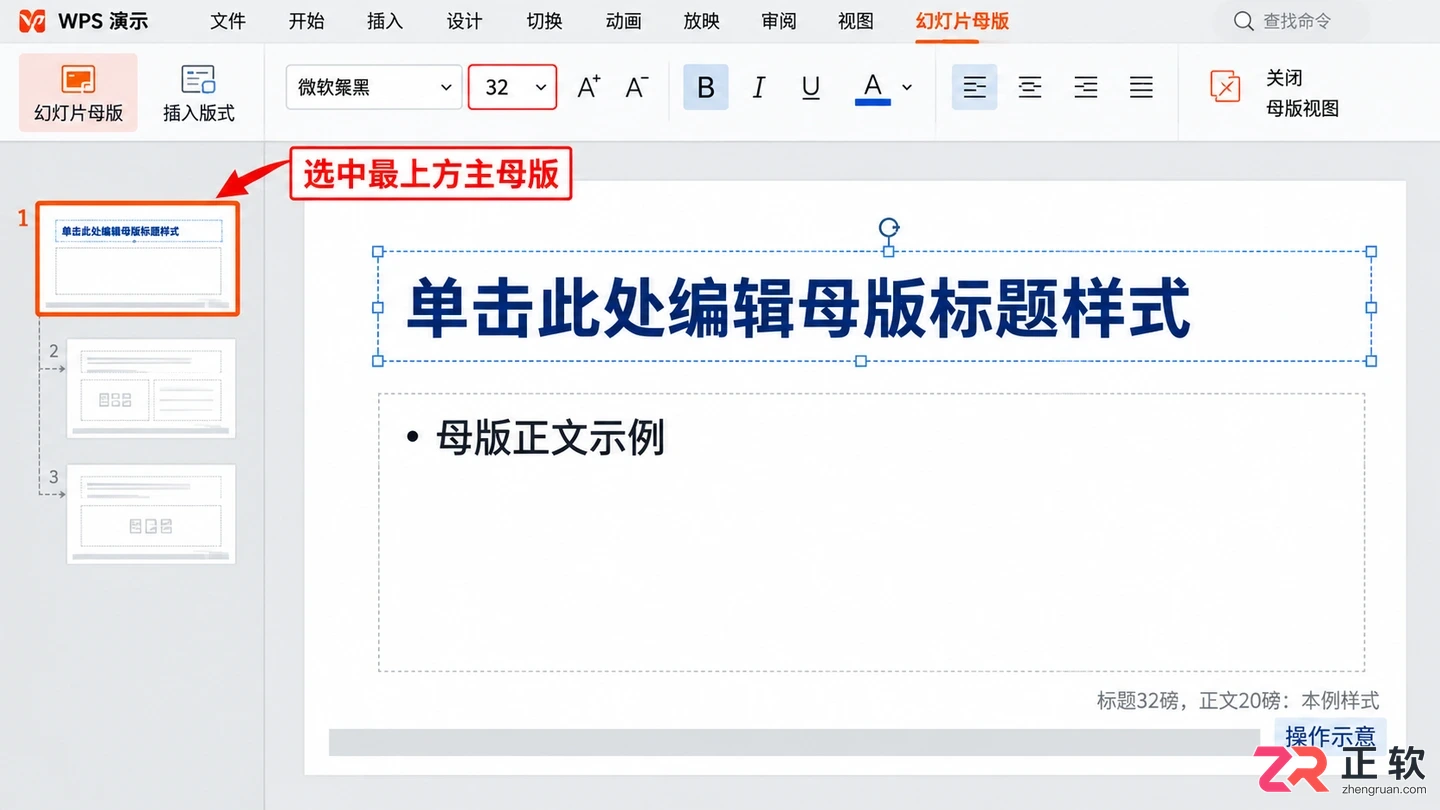Toggle underline formatting
Screen dimensions: 1440x810
point(811,87)
